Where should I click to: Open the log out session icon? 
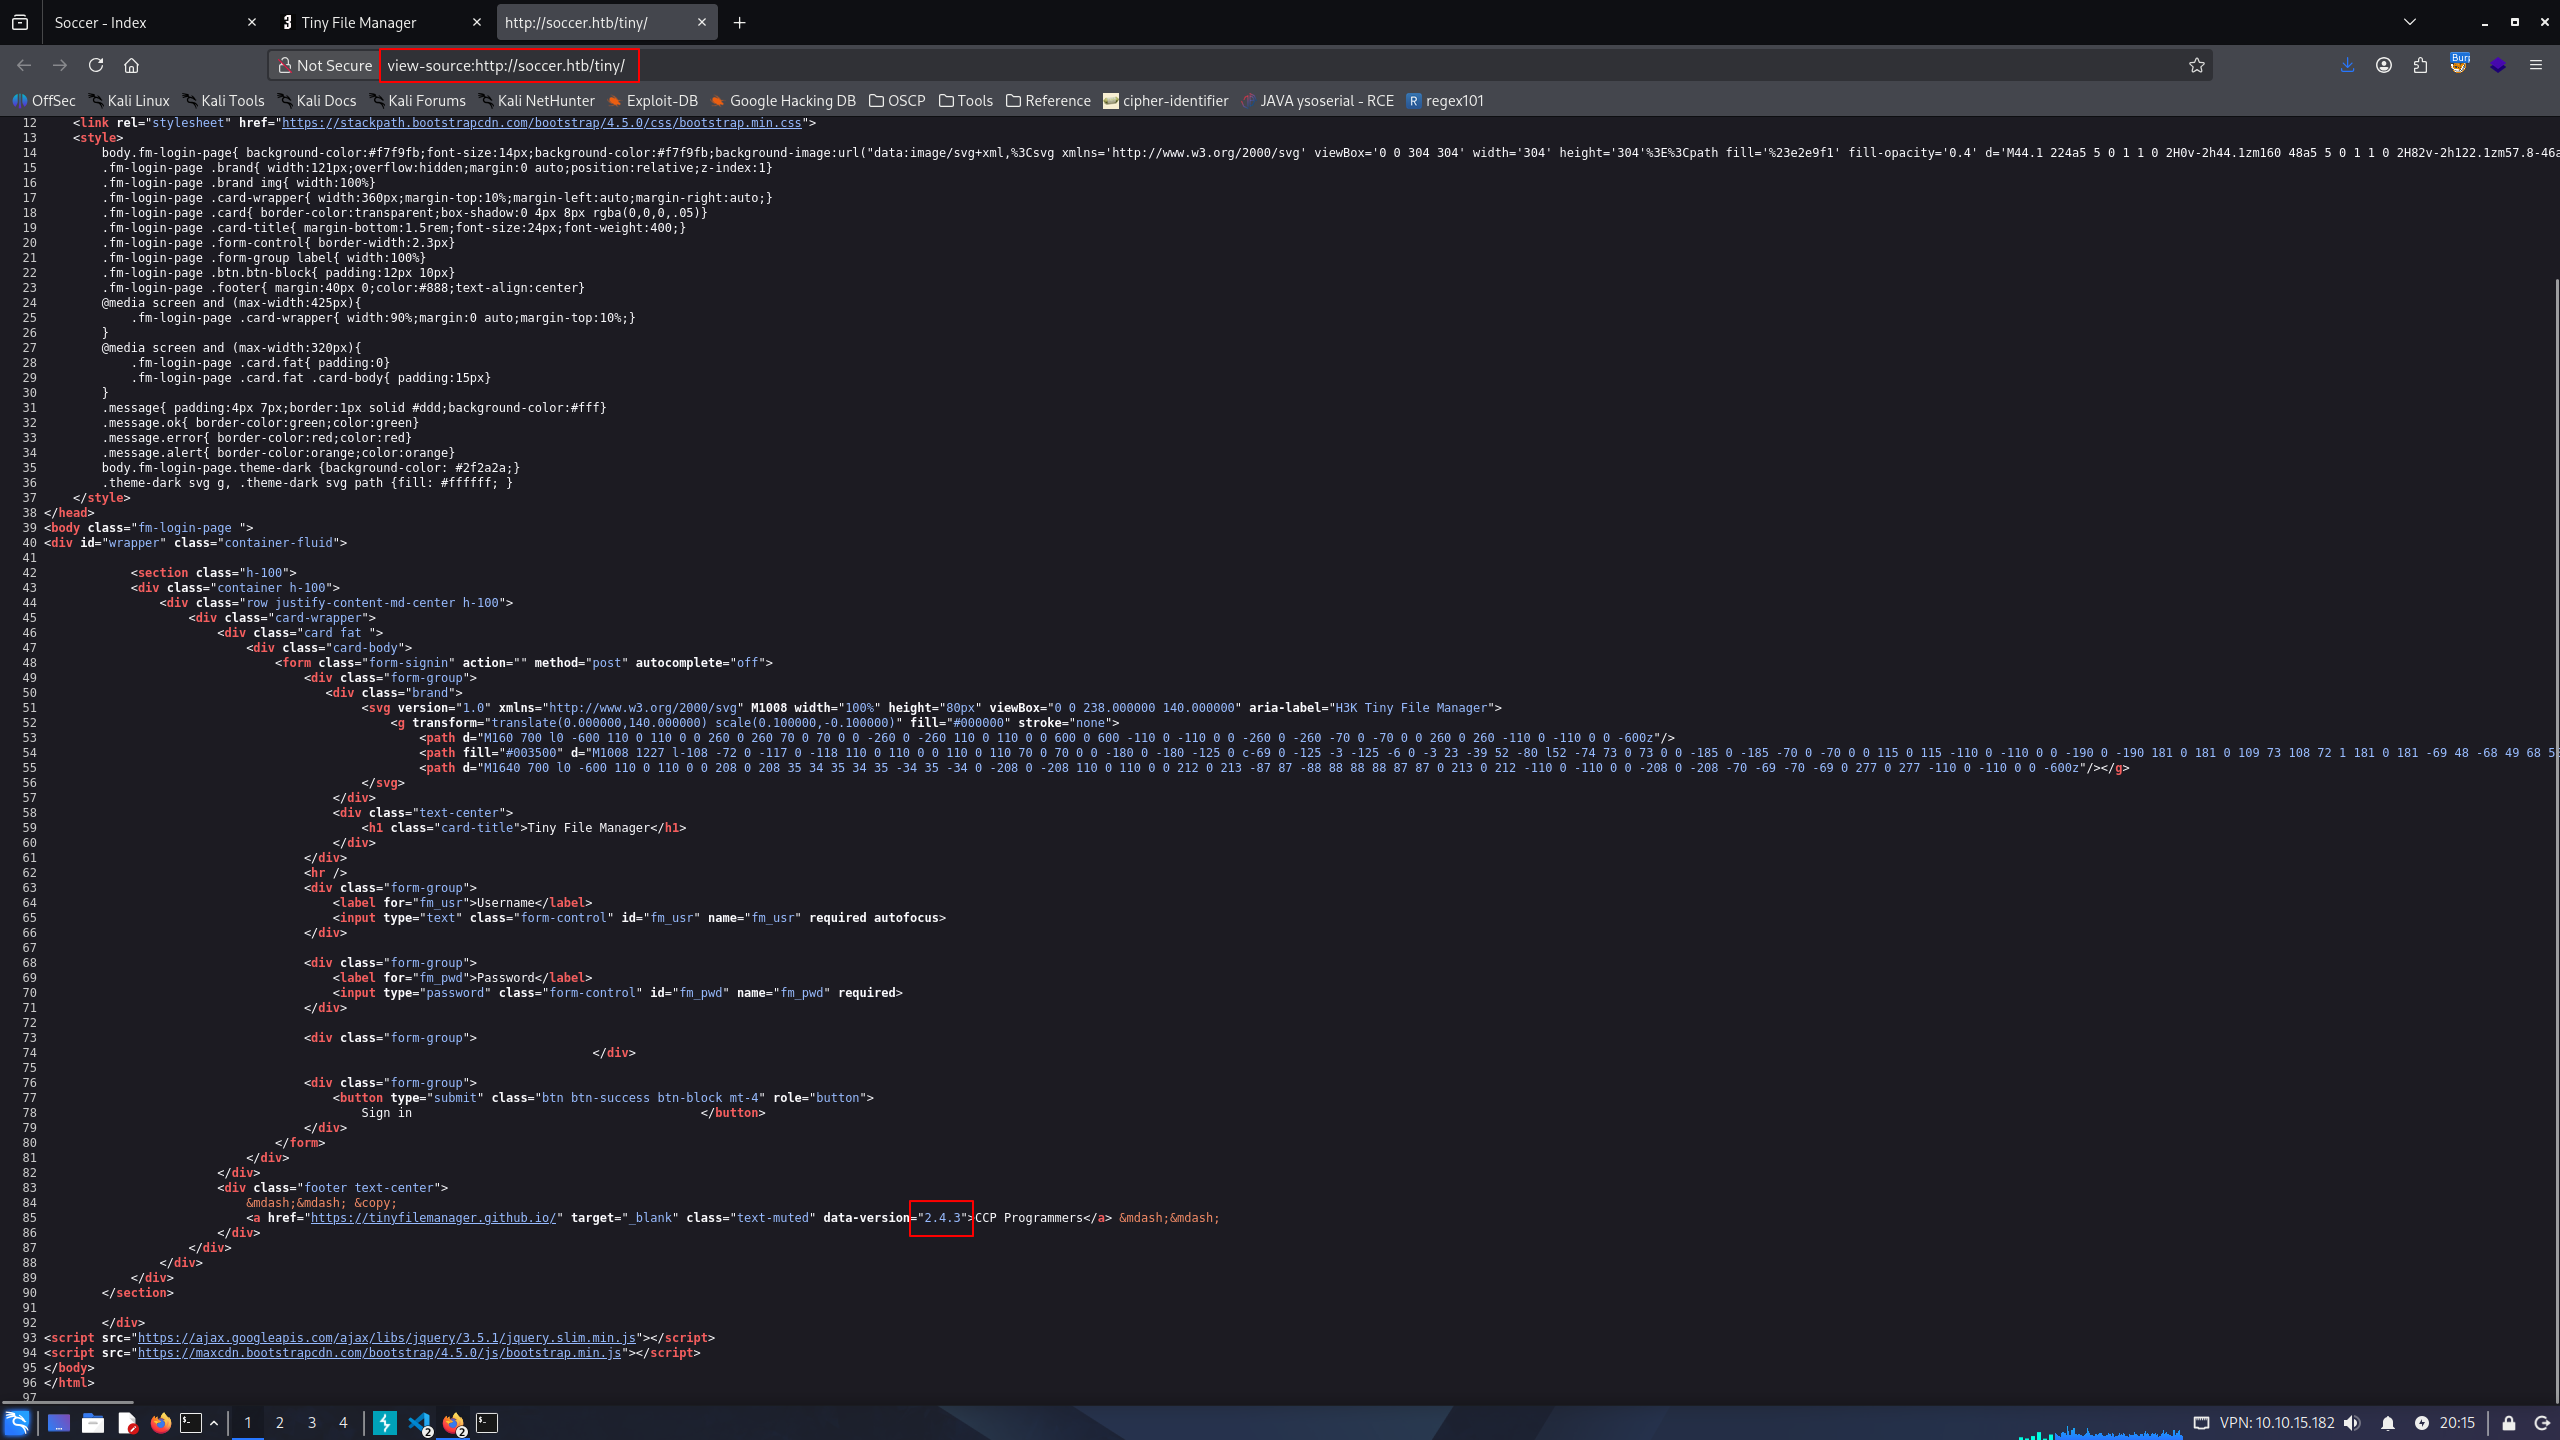click(x=2542, y=1423)
